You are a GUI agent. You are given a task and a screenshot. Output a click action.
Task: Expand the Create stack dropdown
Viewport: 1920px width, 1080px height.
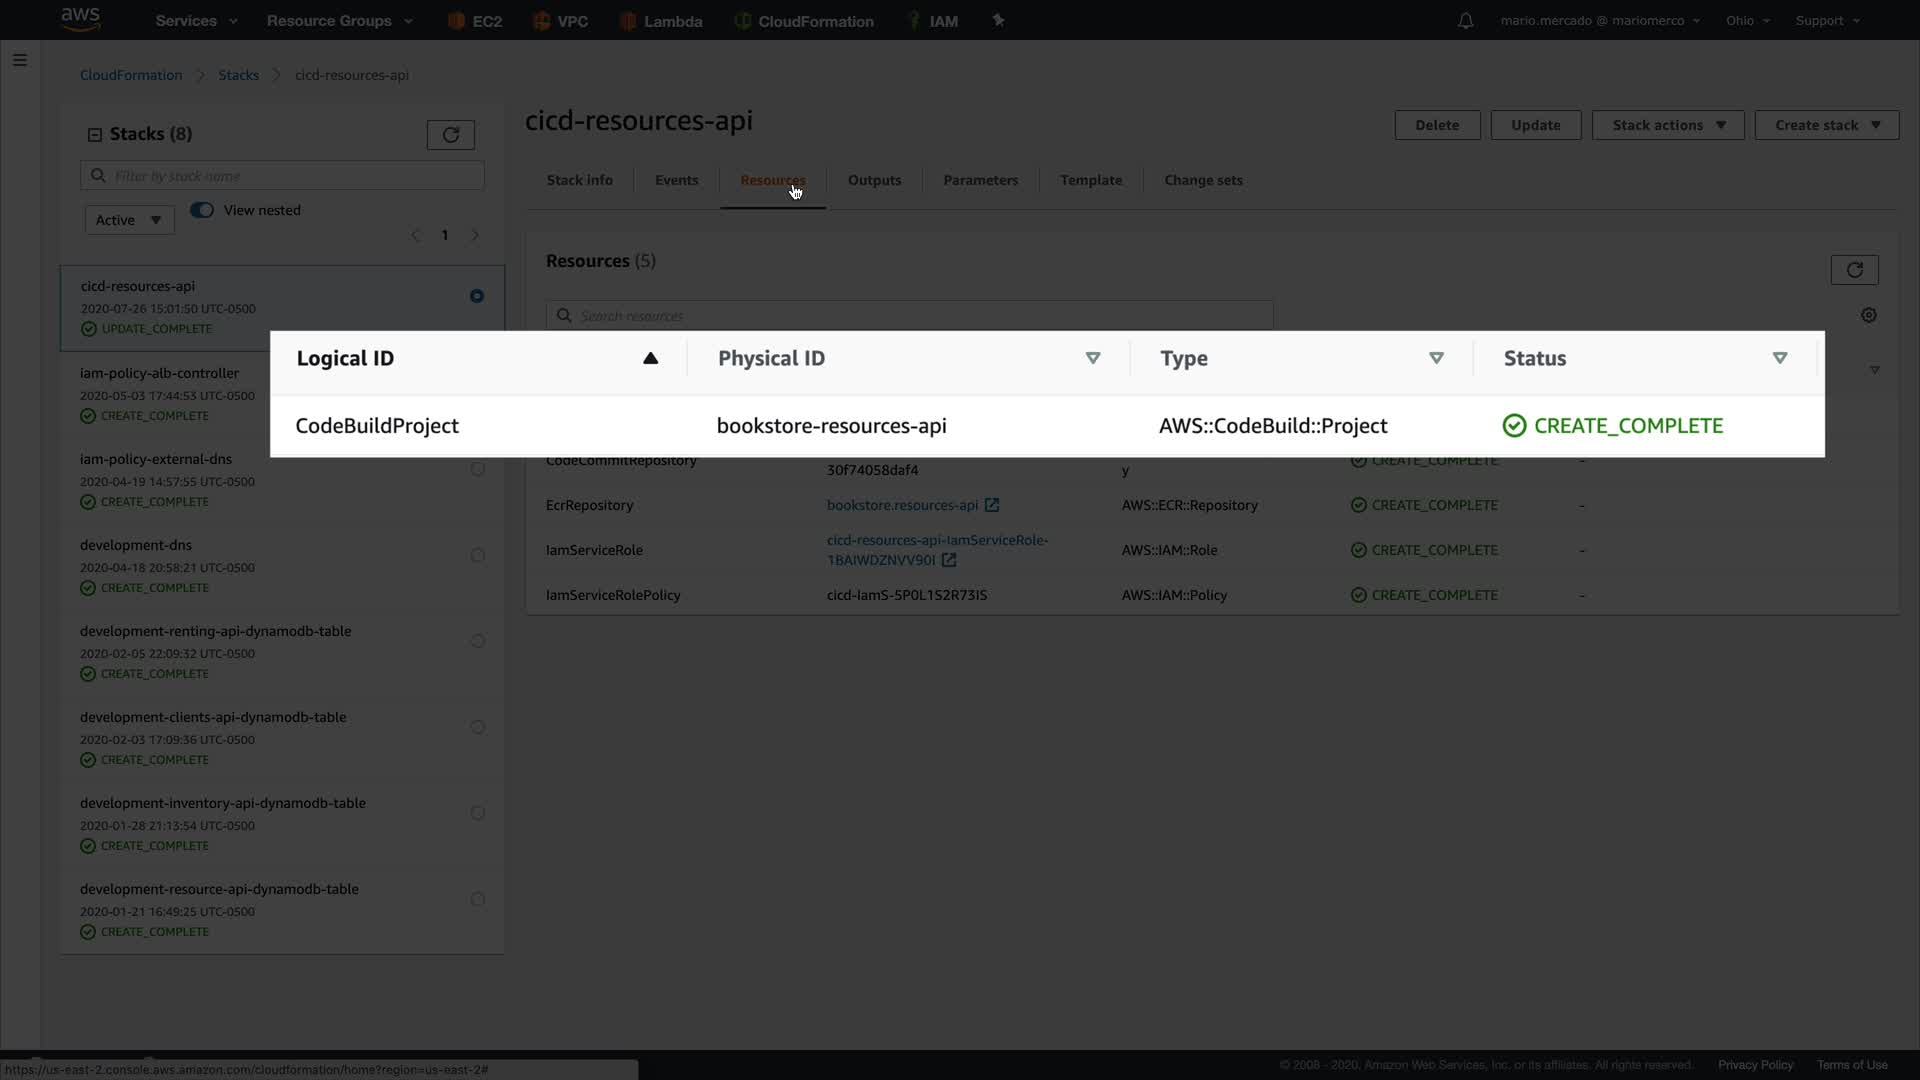click(1826, 126)
